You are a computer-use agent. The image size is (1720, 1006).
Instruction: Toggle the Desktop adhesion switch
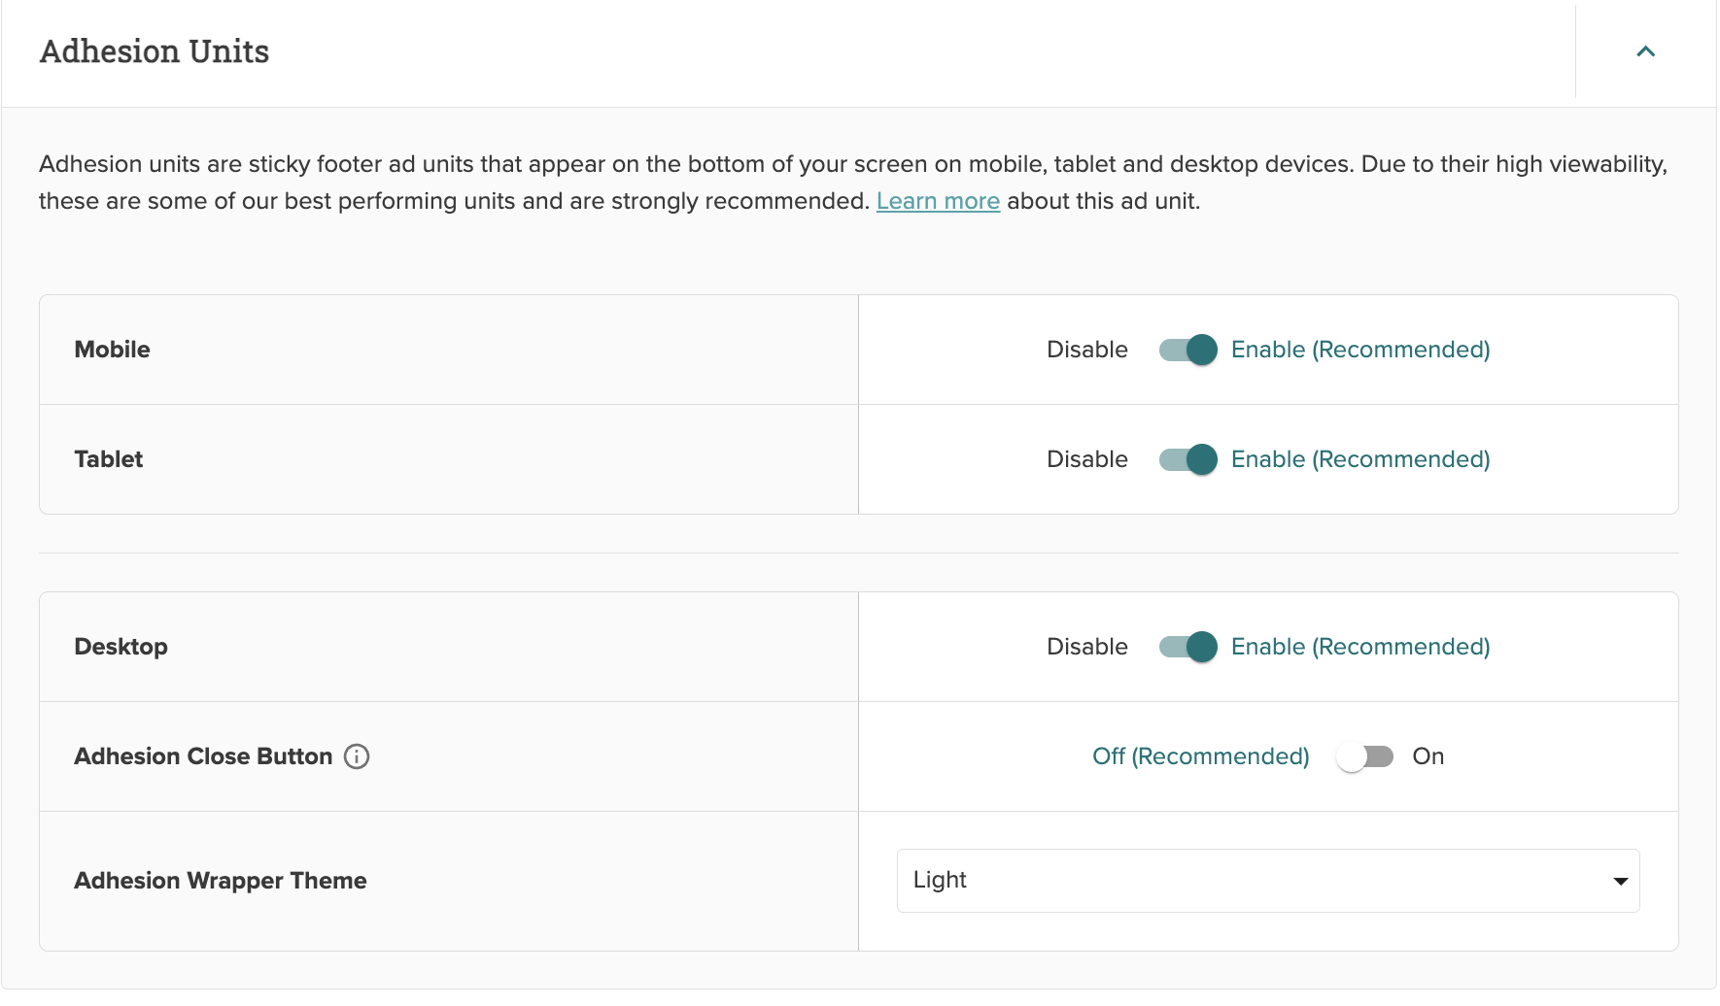pos(1188,647)
